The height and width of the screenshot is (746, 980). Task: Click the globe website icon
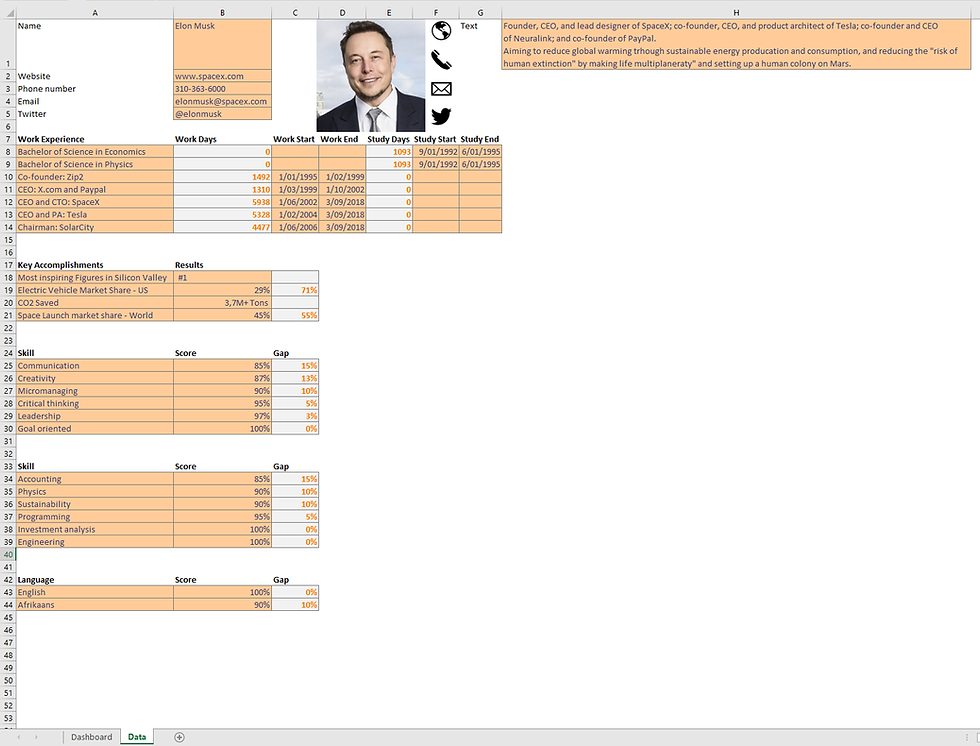(441, 30)
